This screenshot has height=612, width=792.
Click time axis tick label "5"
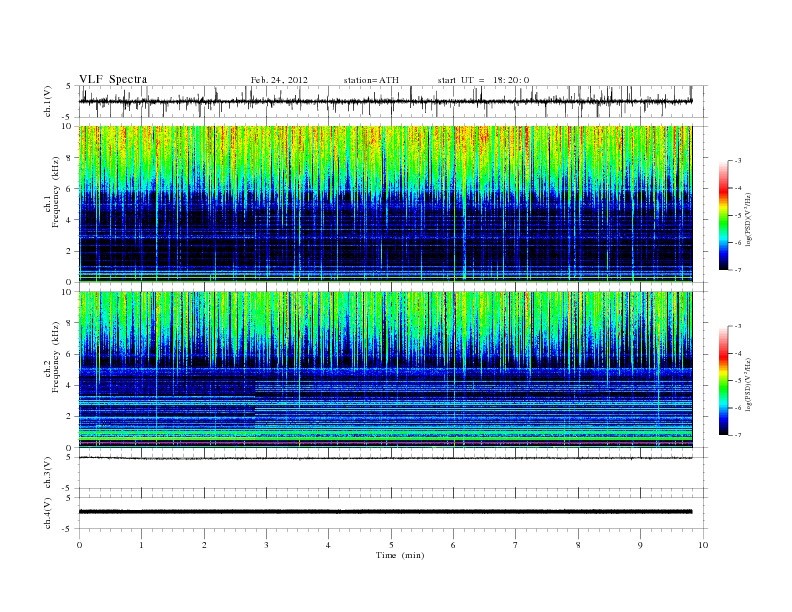(391, 545)
